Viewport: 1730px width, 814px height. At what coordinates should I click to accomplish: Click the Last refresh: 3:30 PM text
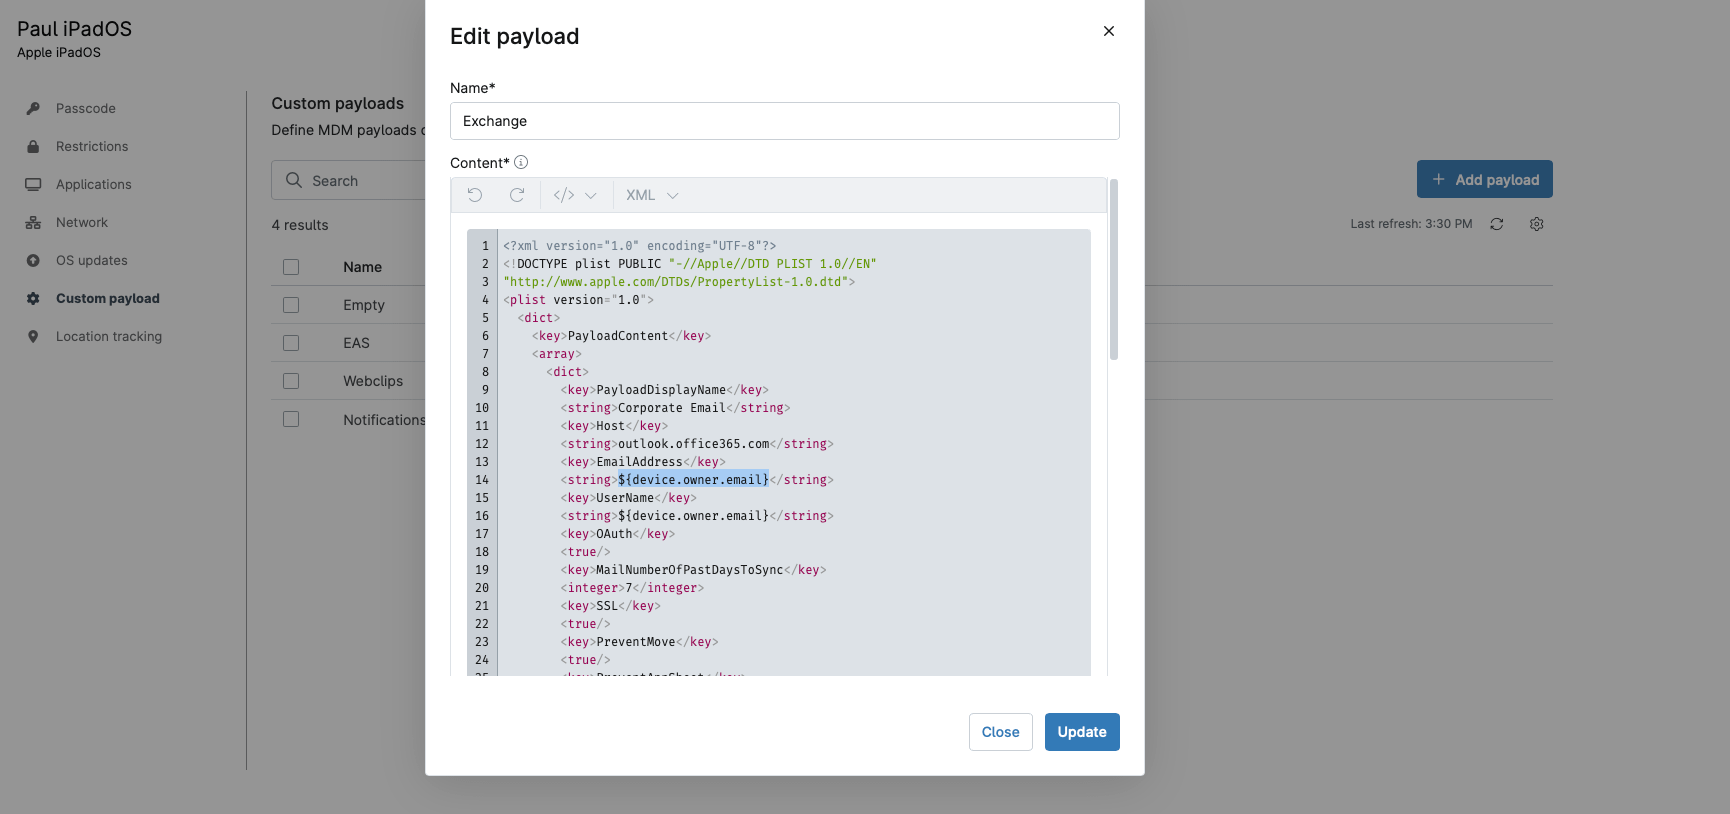[1411, 224]
